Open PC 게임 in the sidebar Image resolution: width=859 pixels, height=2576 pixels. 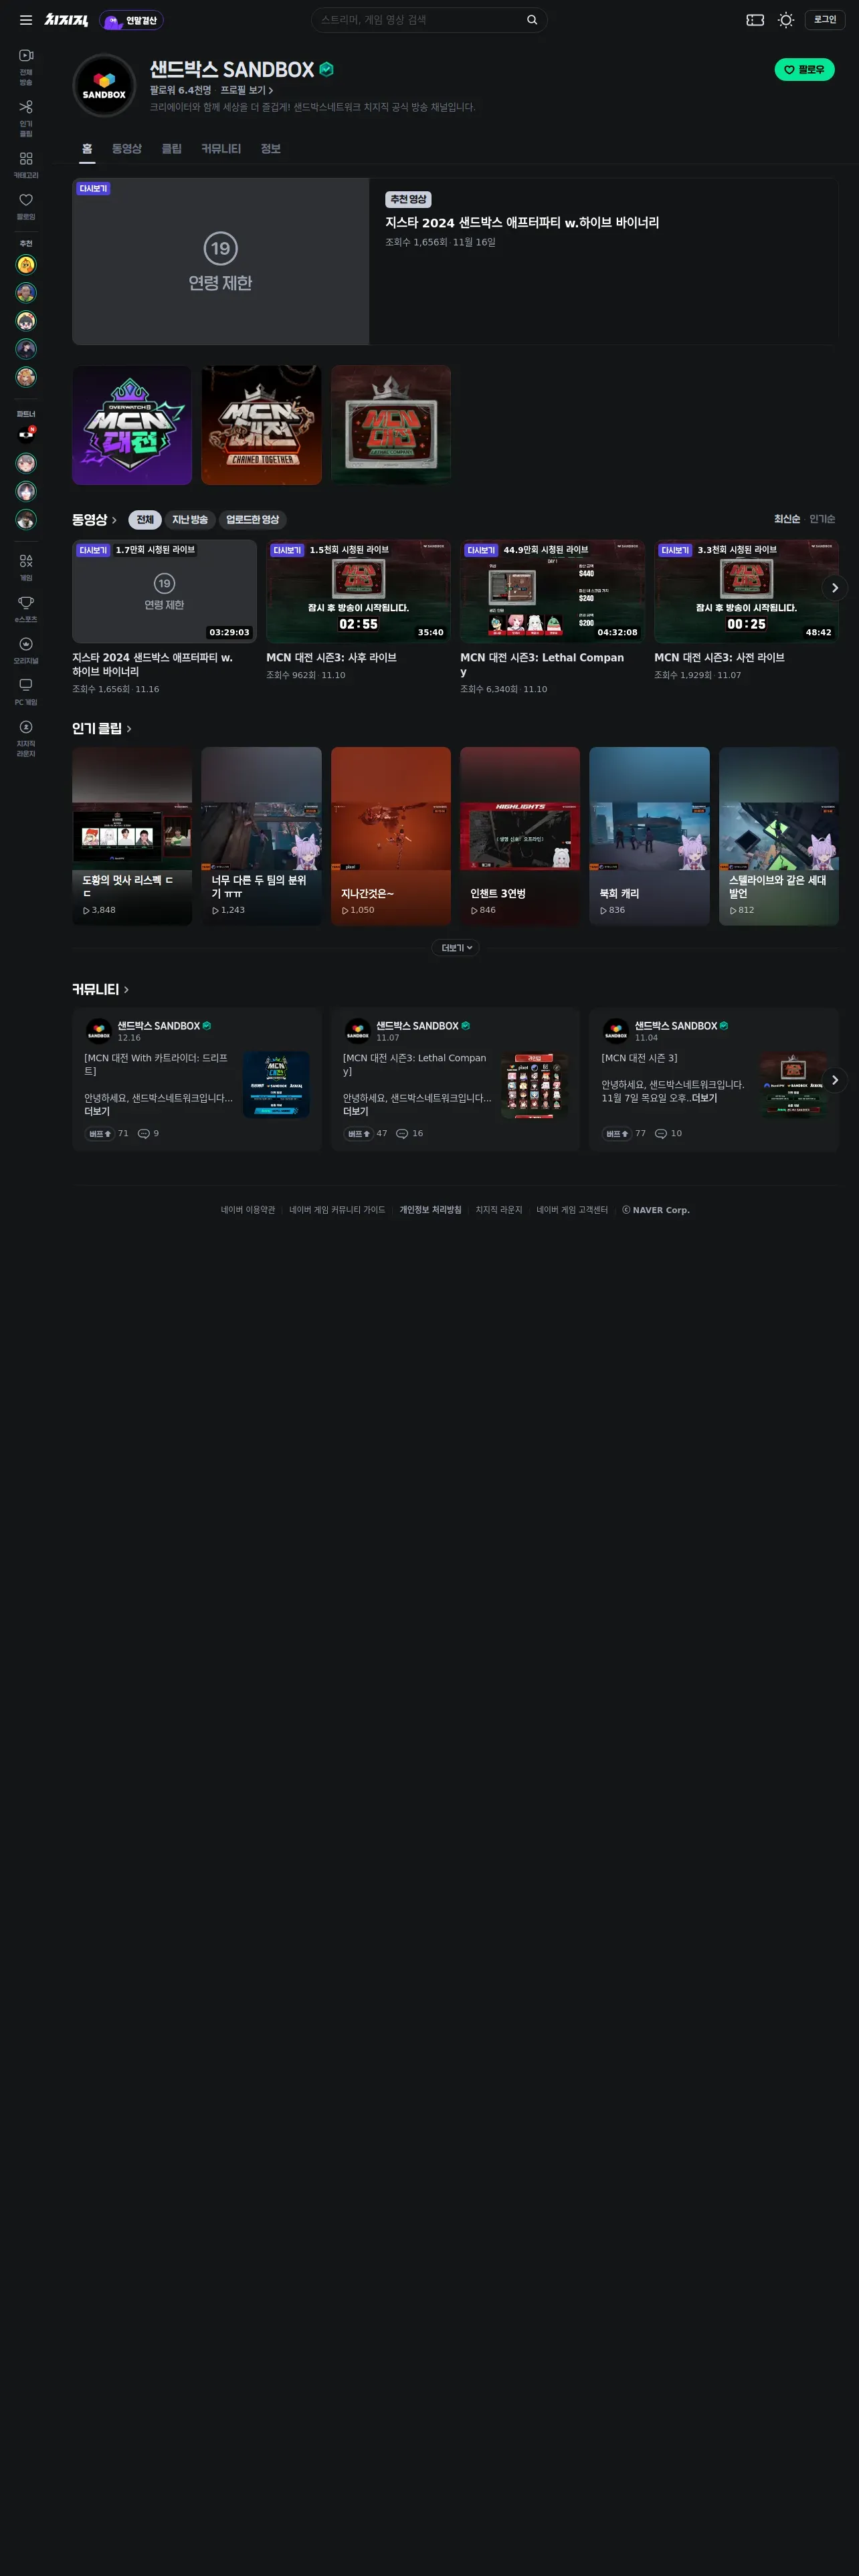(x=26, y=692)
